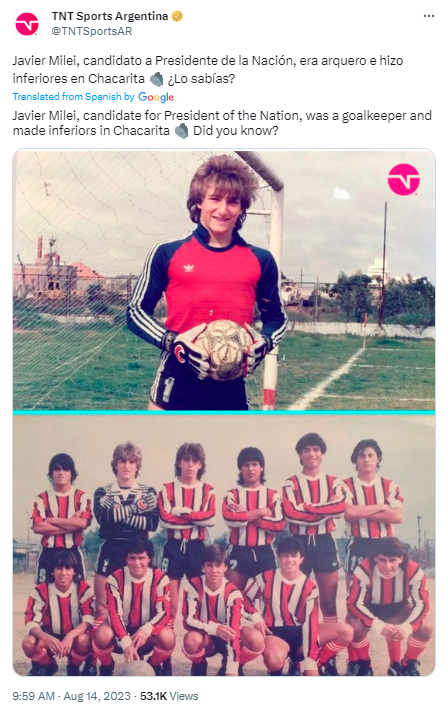Open the TNT Sports Argentina profile avatar

point(27,24)
